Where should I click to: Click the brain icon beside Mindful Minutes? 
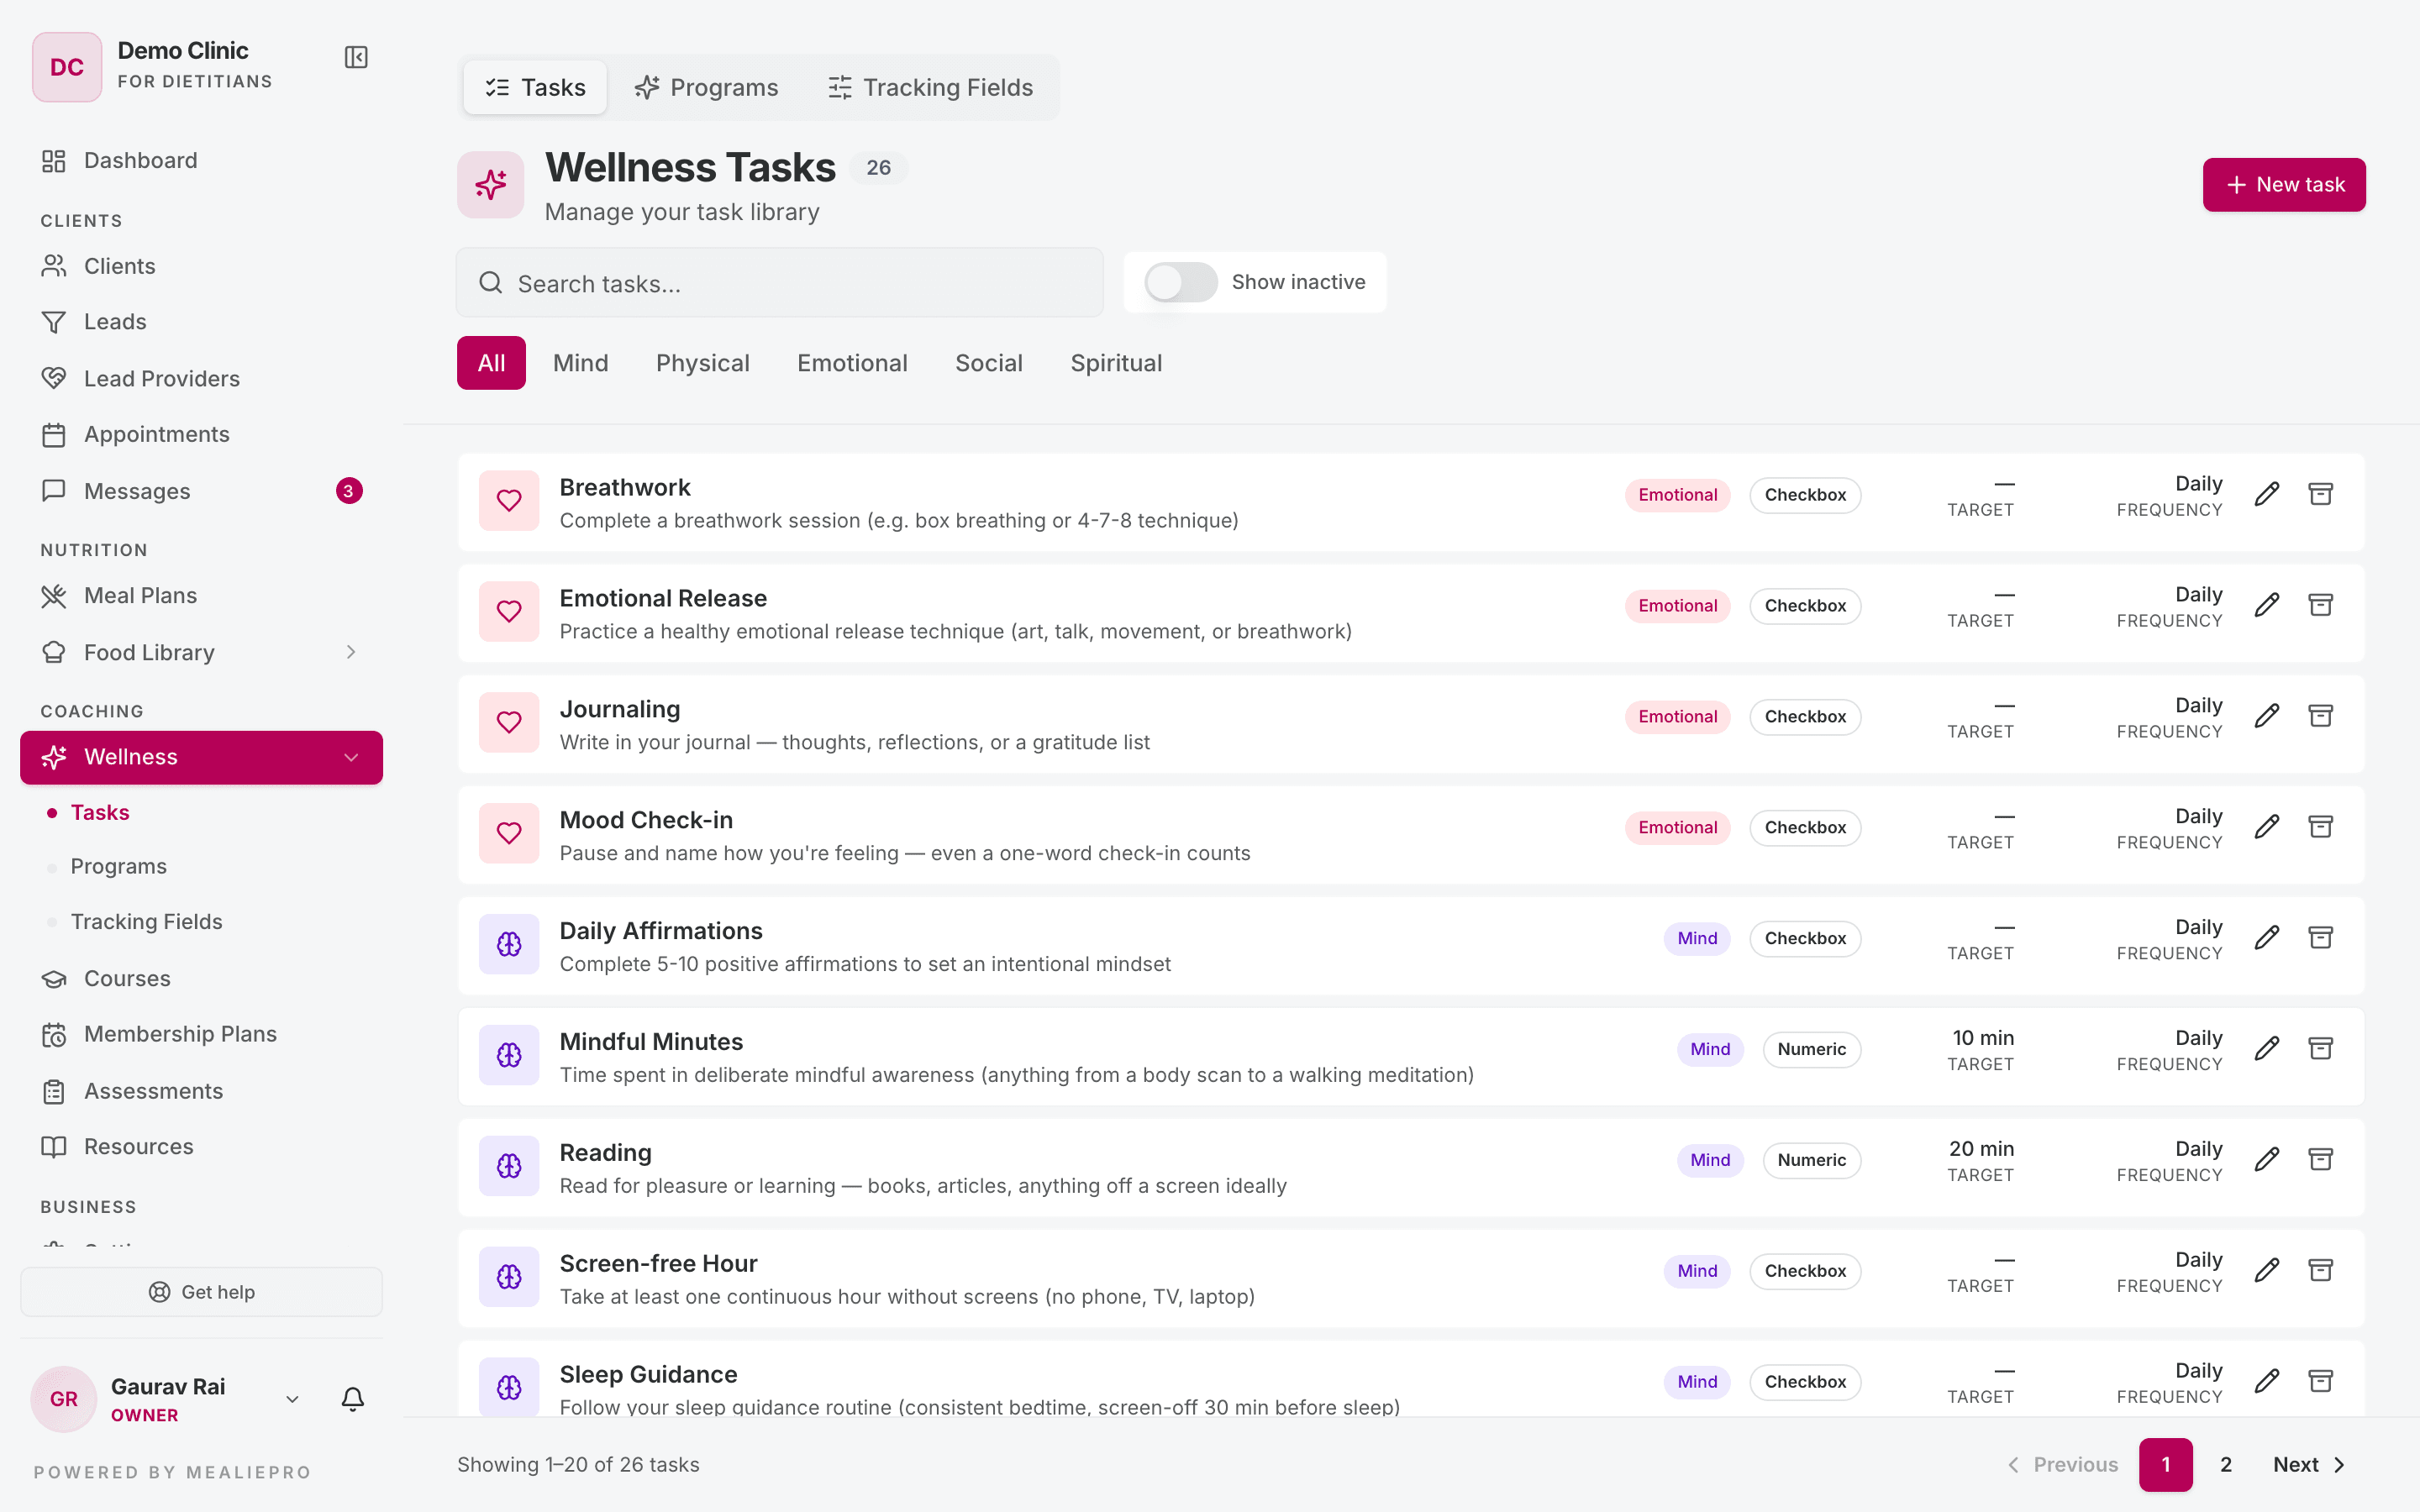click(509, 1055)
